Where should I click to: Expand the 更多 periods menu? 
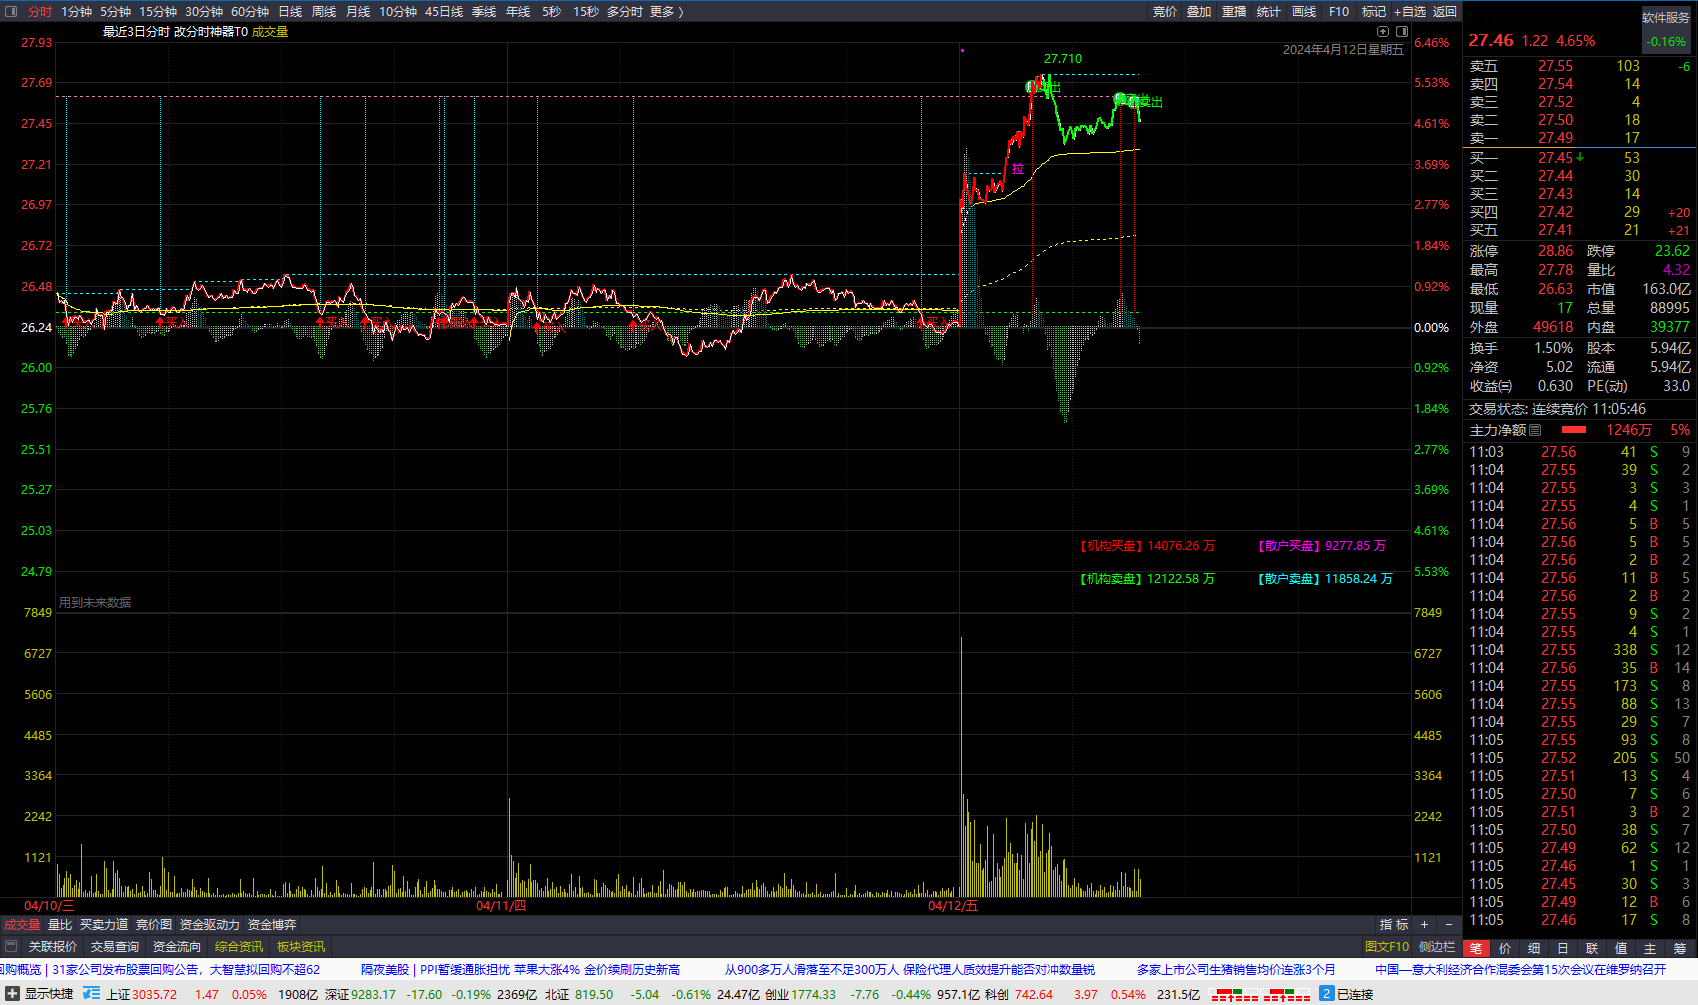coord(666,12)
